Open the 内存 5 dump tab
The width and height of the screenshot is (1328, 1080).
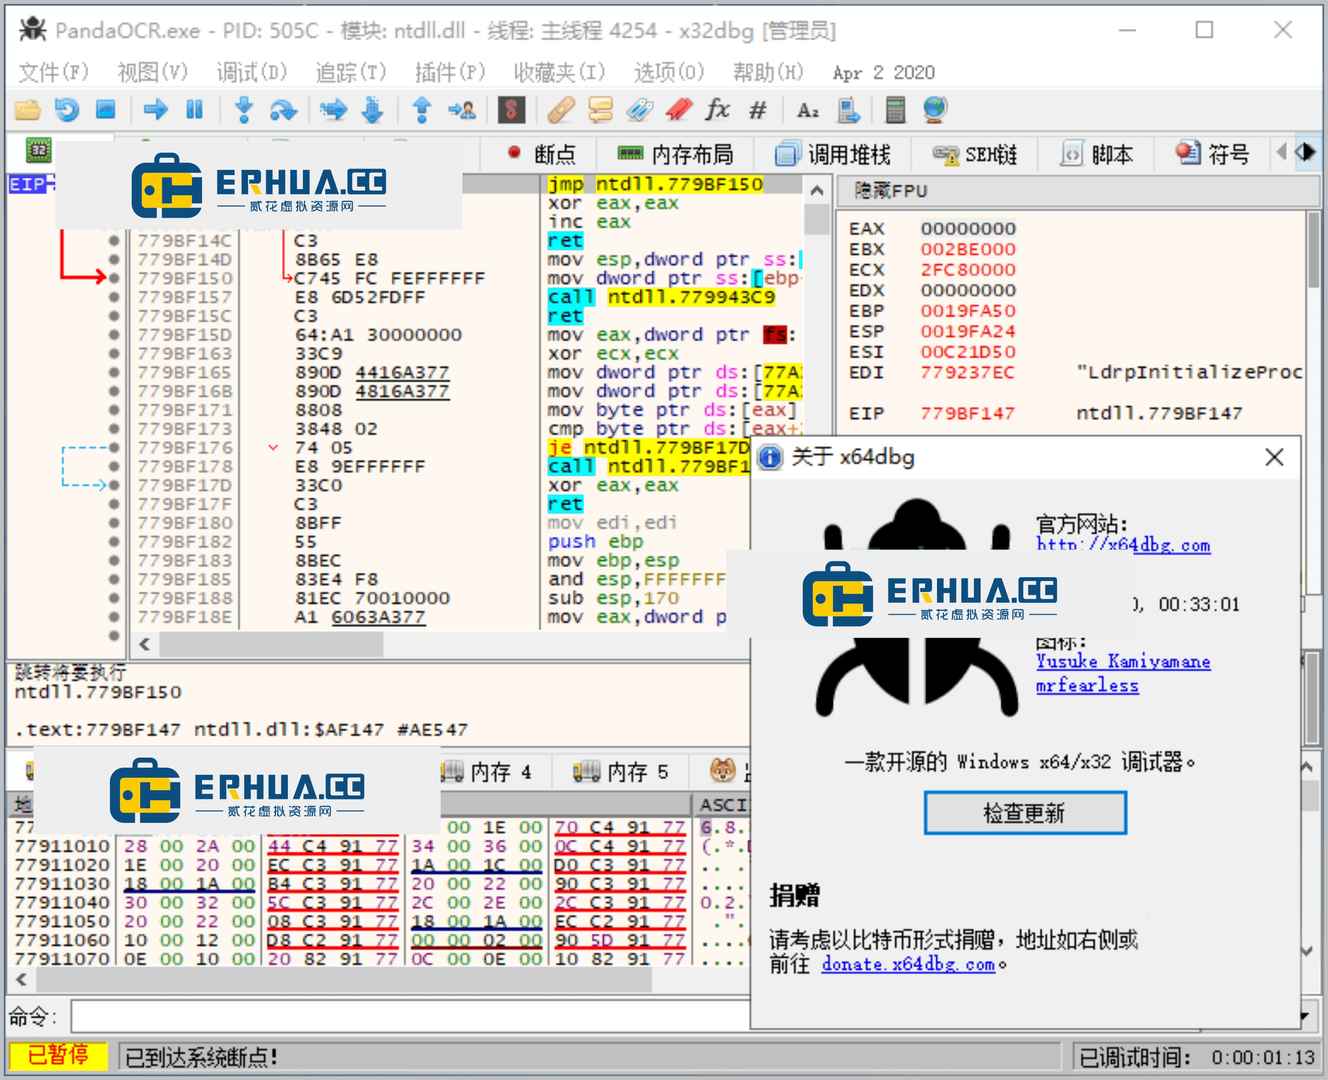(x=620, y=772)
